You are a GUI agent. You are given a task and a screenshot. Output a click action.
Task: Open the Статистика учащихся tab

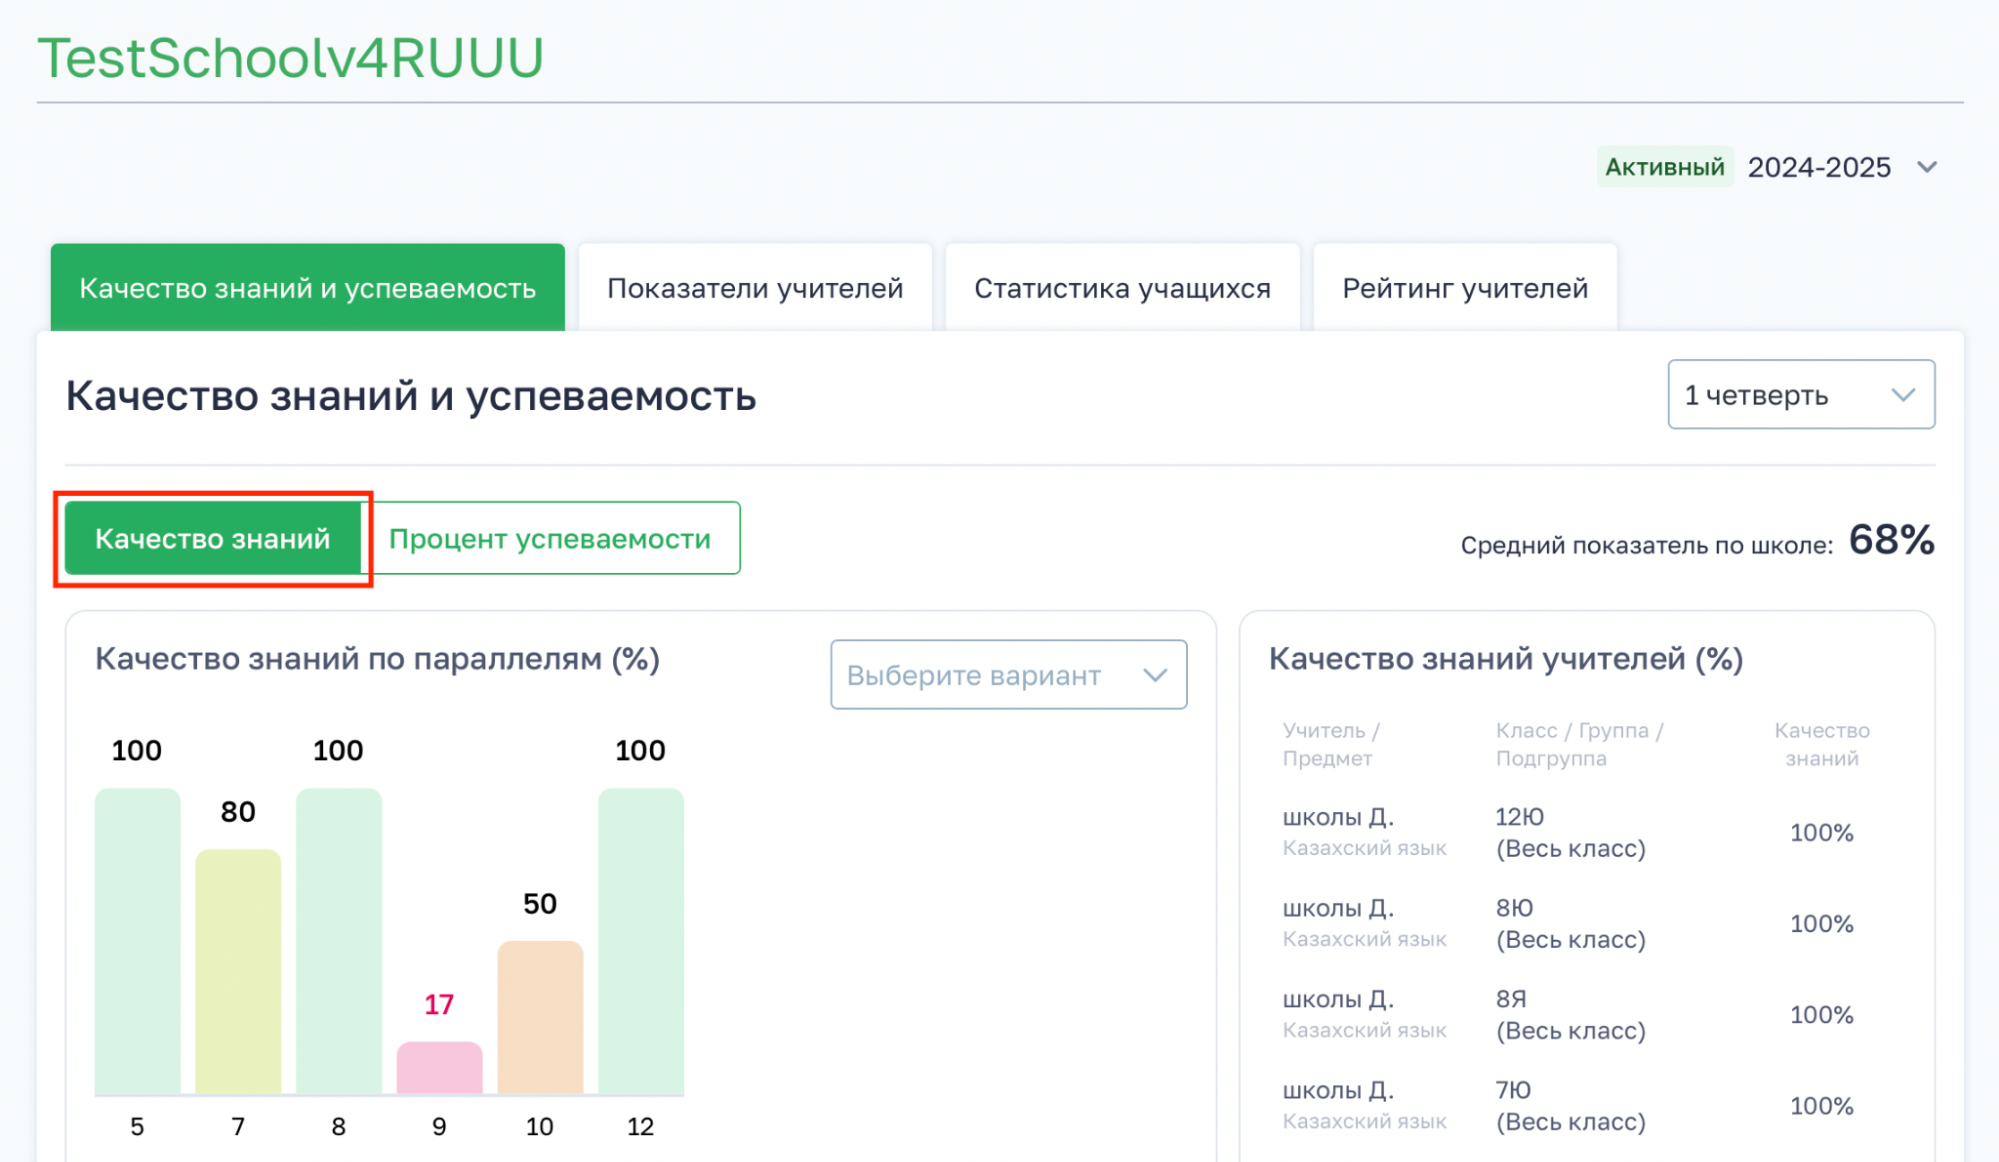(1122, 288)
